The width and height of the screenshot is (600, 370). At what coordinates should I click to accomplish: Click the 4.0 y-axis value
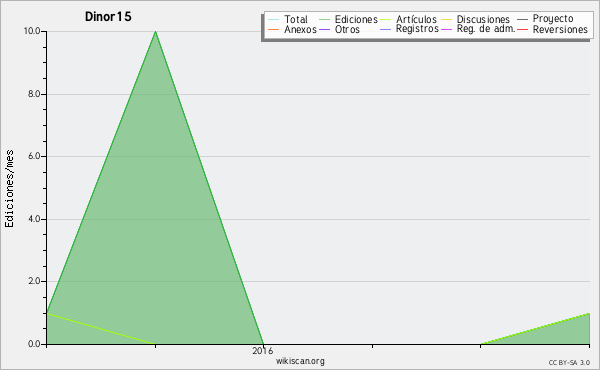34,219
